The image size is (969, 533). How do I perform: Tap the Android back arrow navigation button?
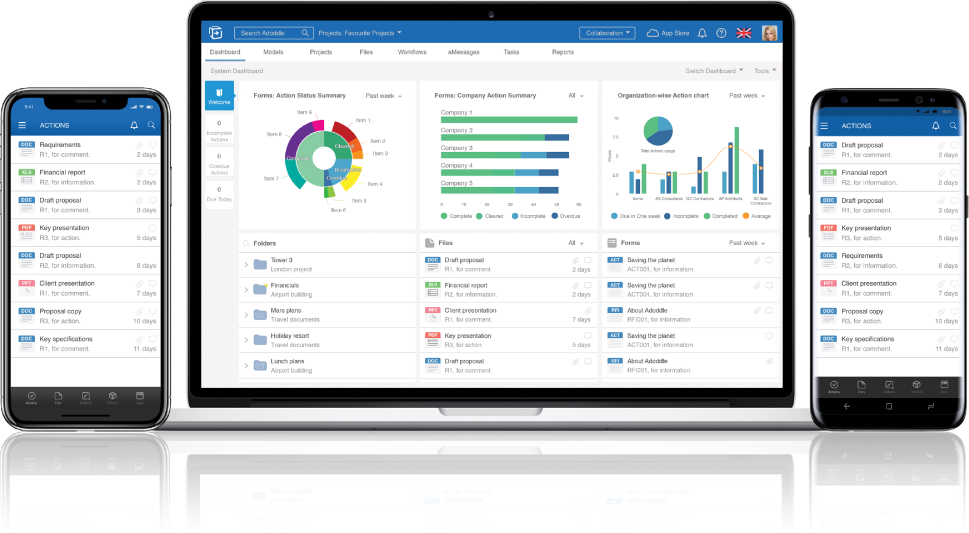pos(847,406)
